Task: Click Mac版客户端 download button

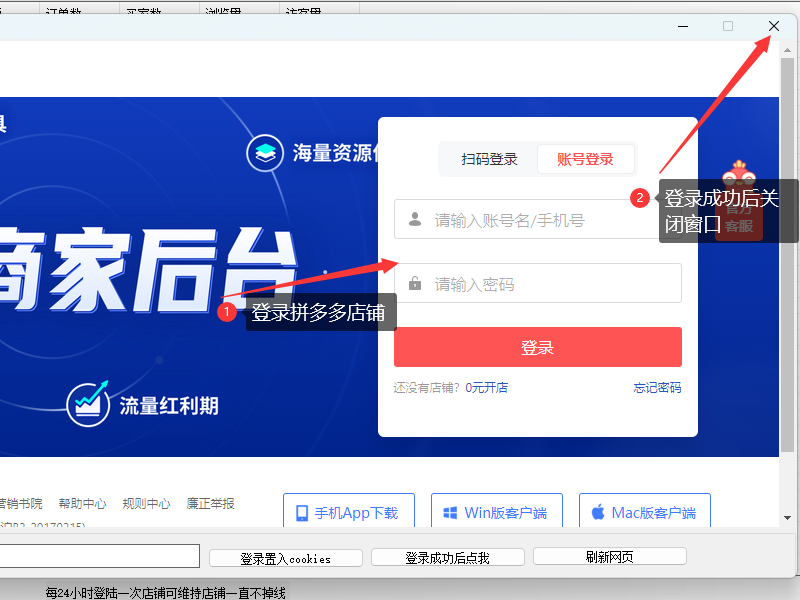Action: [645, 511]
